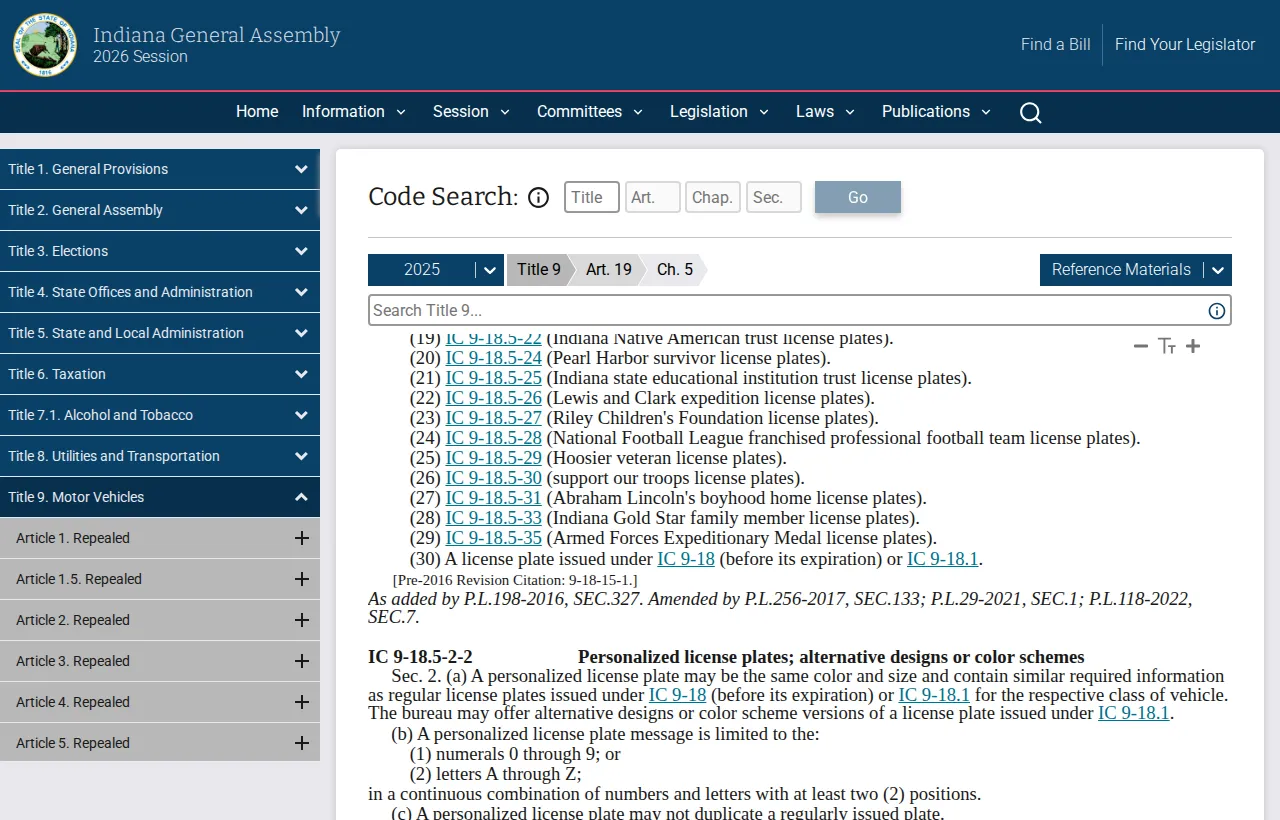Click the info icon beside Code Search
Screen dimensions: 1280x820
(x=538, y=197)
